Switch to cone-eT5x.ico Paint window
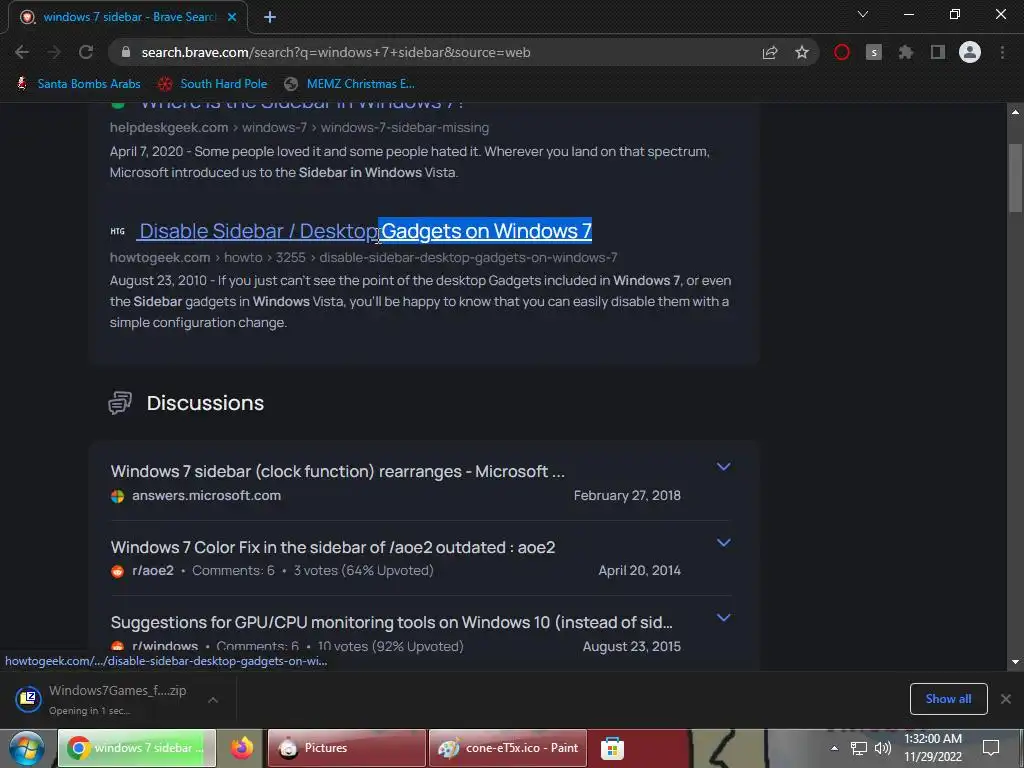Viewport: 1024px width, 768px height. (x=508, y=748)
